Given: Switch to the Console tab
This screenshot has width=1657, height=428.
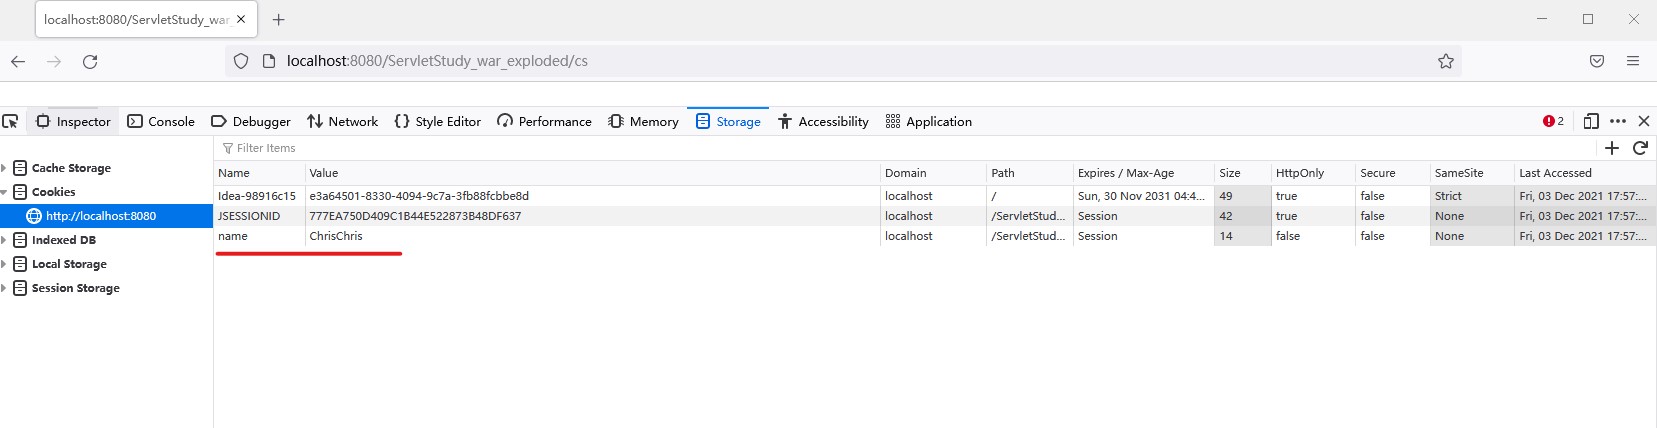Looking at the screenshot, I should click(161, 121).
